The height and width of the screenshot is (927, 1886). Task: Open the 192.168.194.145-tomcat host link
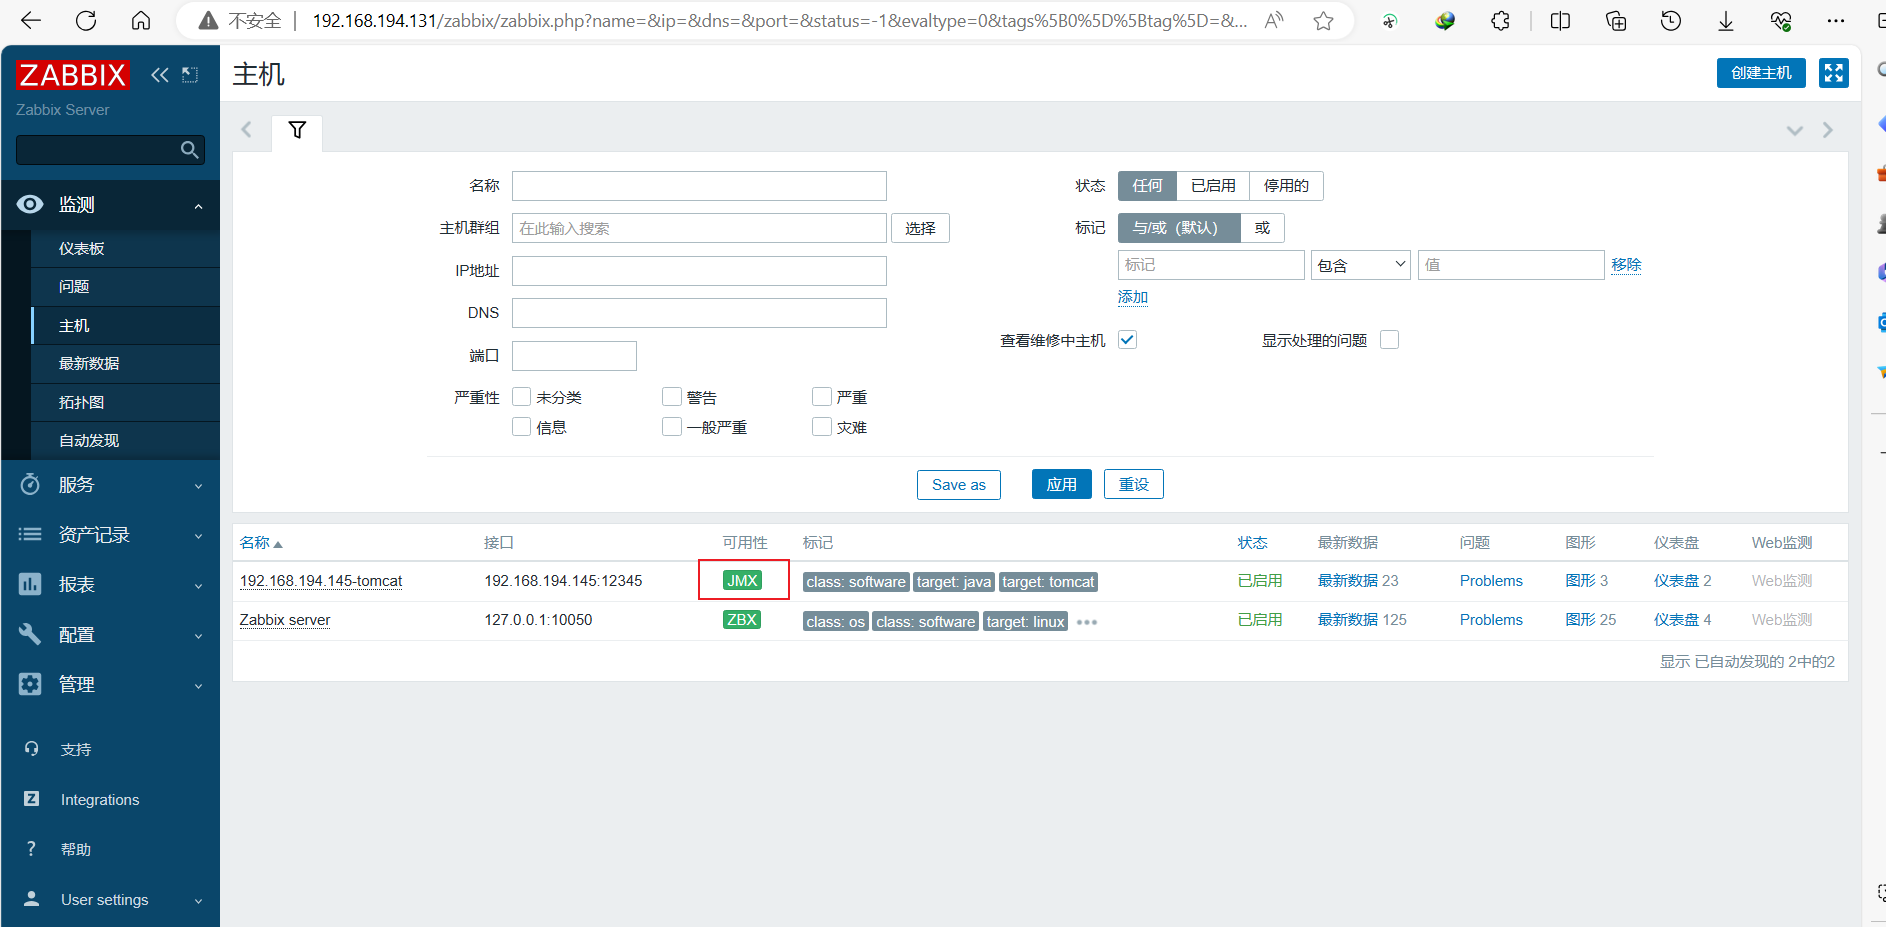point(321,581)
